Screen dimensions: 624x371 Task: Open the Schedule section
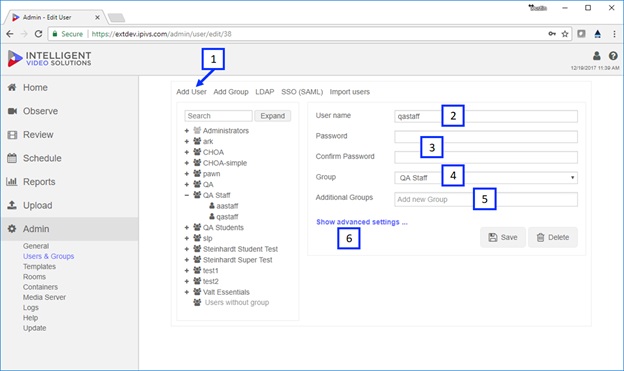tap(42, 158)
